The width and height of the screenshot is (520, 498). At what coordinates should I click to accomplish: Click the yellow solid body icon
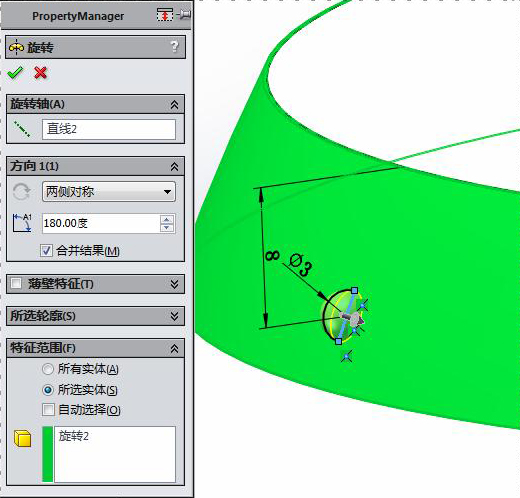[23, 438]
